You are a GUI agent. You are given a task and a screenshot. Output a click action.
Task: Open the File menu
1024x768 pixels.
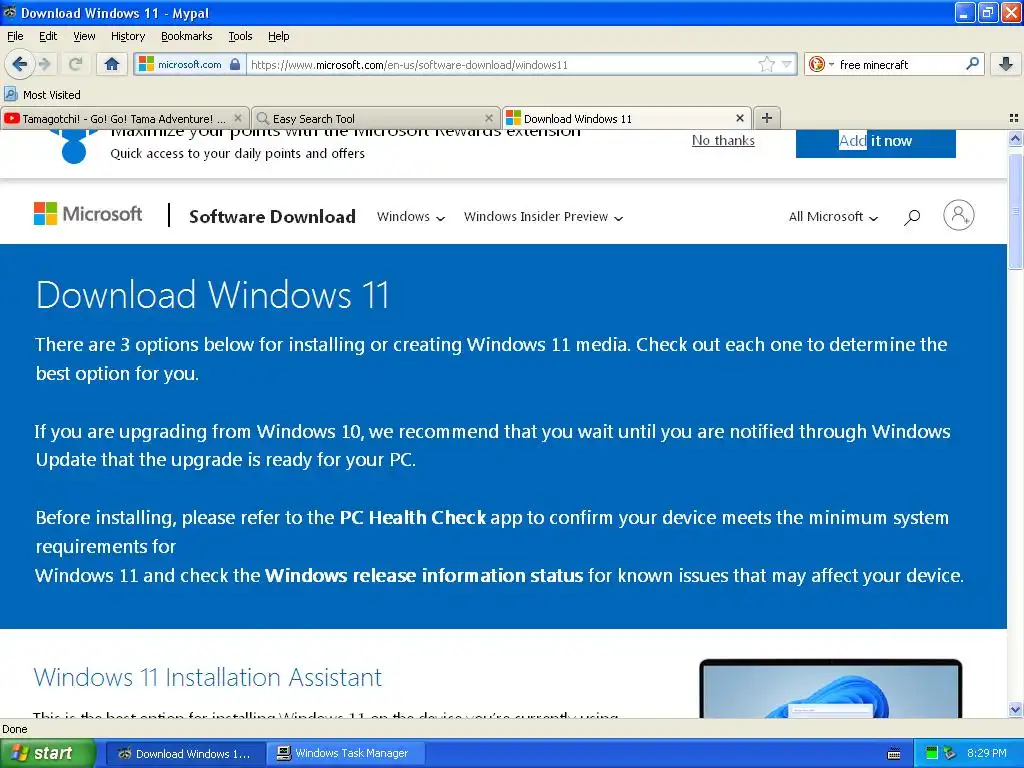point(15,36)
